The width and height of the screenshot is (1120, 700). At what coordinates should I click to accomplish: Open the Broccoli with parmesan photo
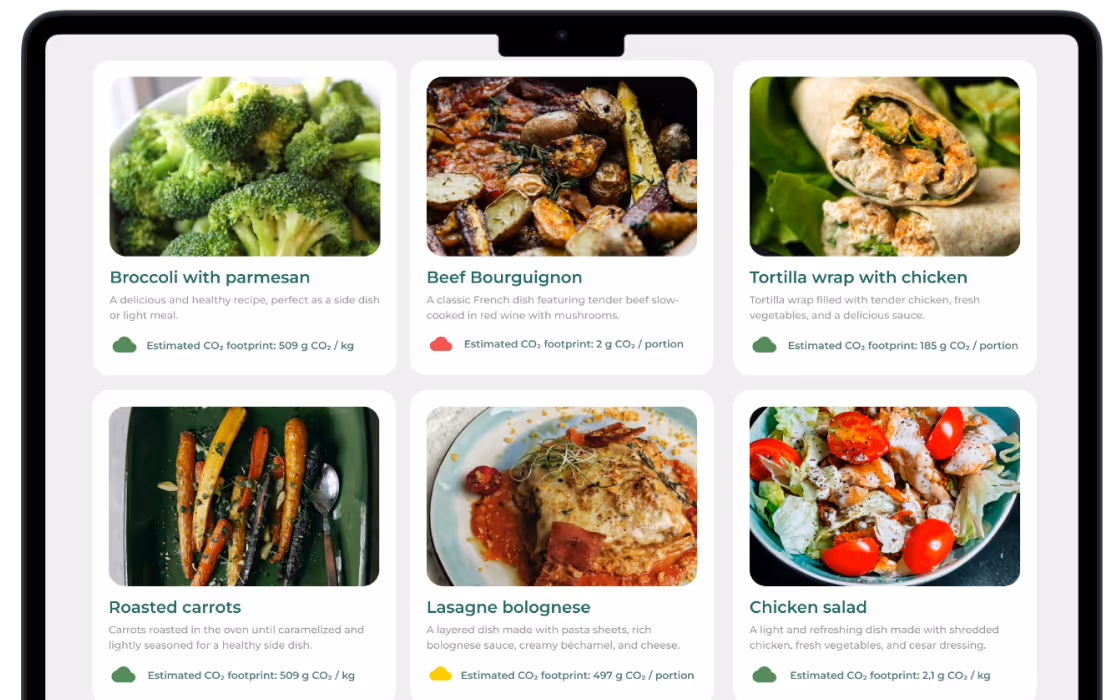245,166
